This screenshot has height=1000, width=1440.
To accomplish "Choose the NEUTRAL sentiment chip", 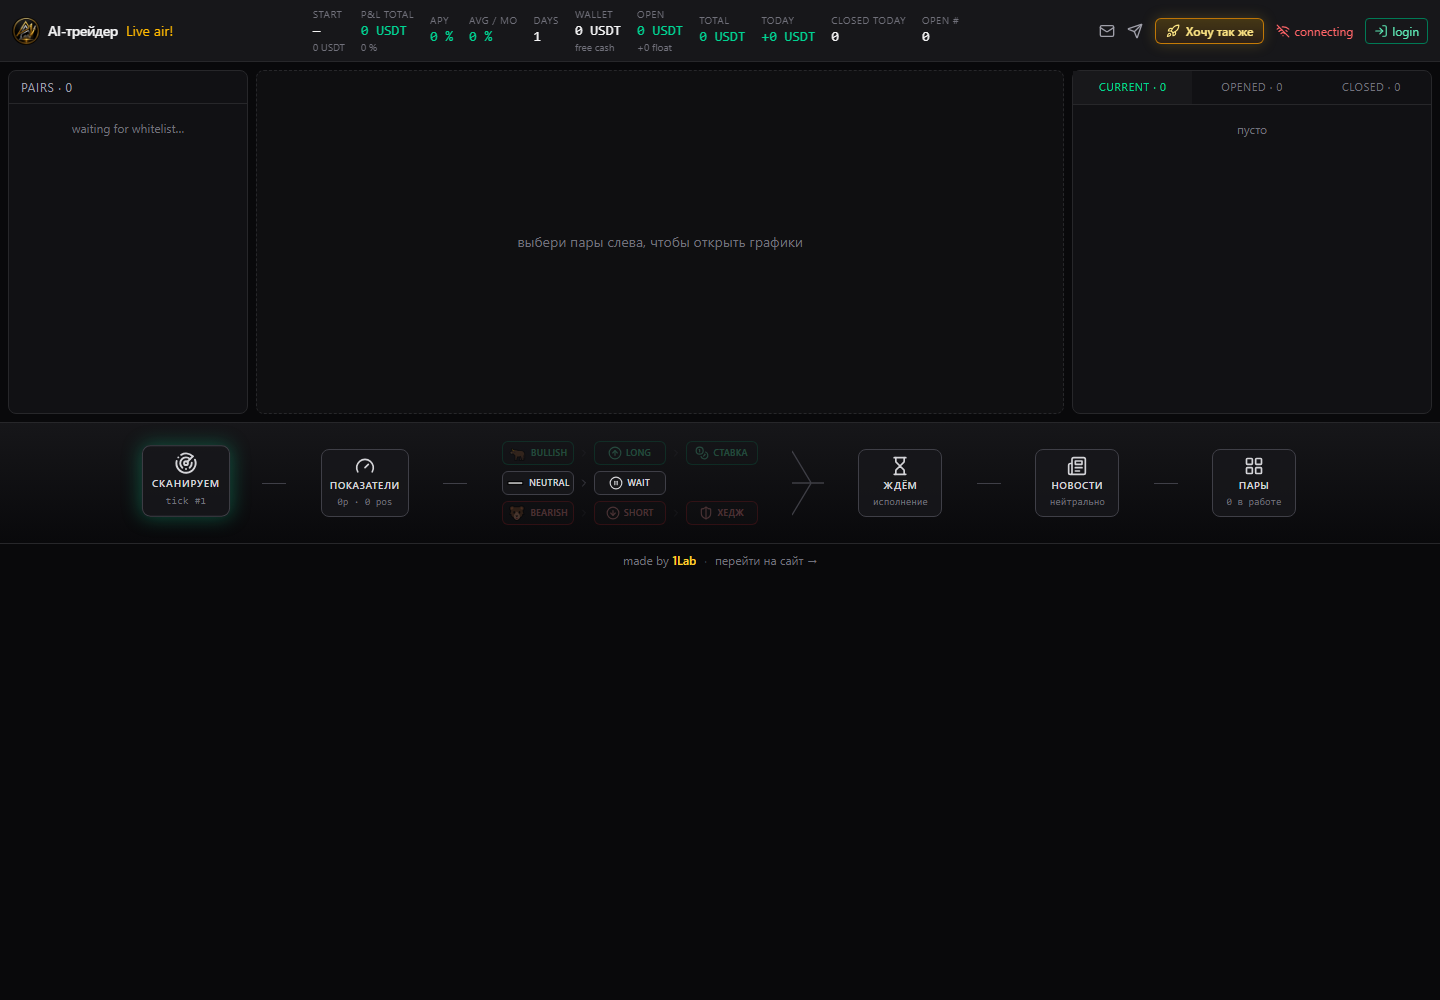I will pos(538,483).
